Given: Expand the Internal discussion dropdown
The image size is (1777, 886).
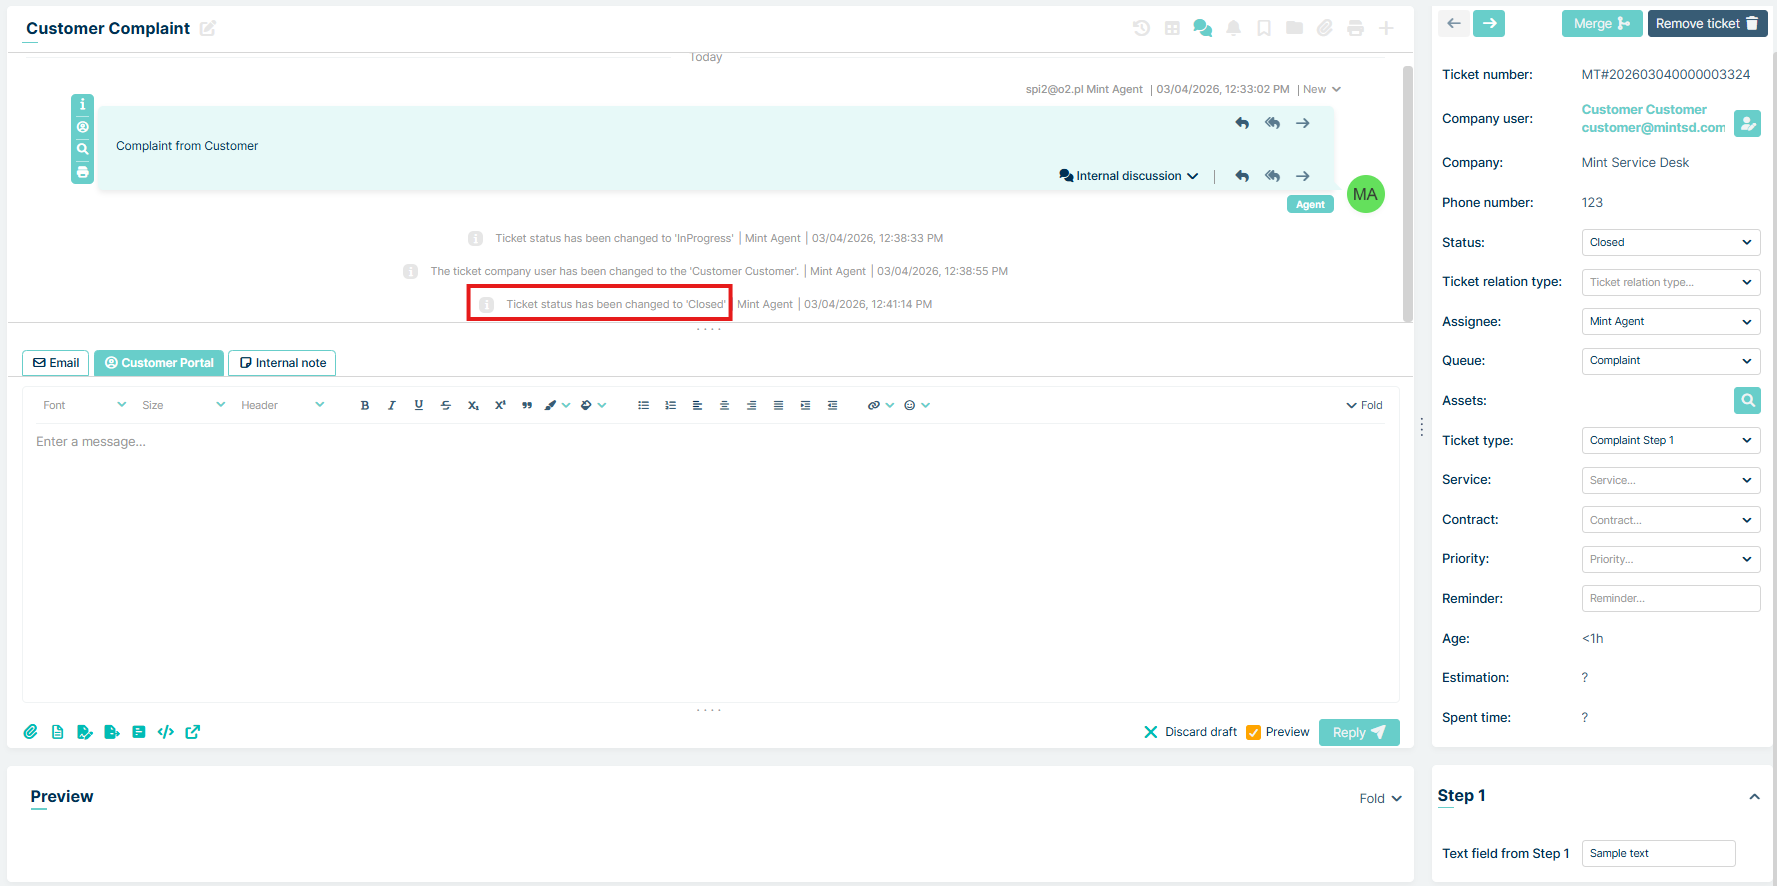Looking at the screenshot, I should 1129,176.
